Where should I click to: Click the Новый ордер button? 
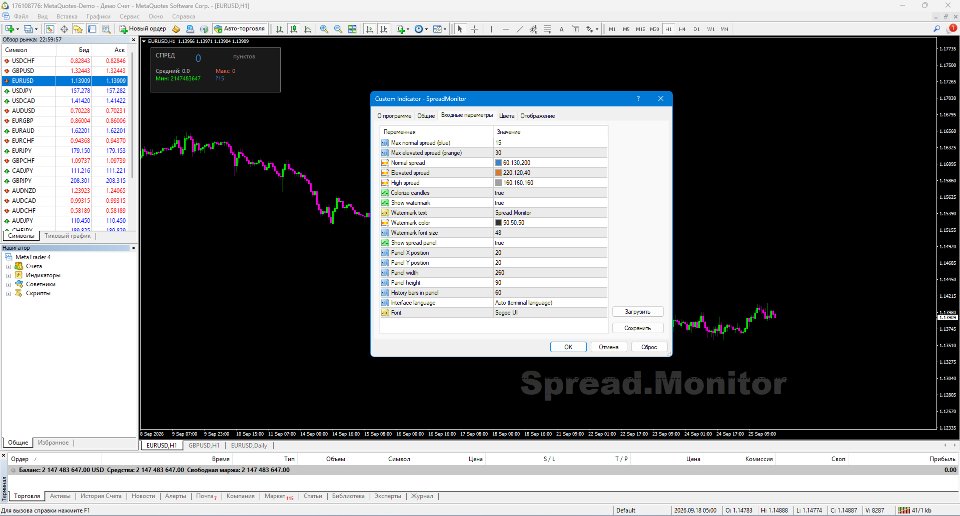(142, 29)
